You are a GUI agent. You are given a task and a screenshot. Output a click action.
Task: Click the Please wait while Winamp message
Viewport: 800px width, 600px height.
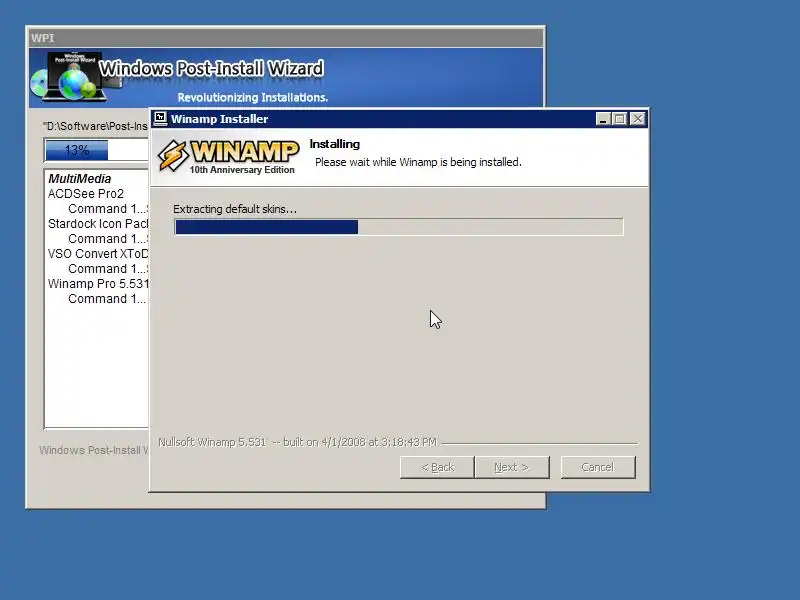click(418, 162)
